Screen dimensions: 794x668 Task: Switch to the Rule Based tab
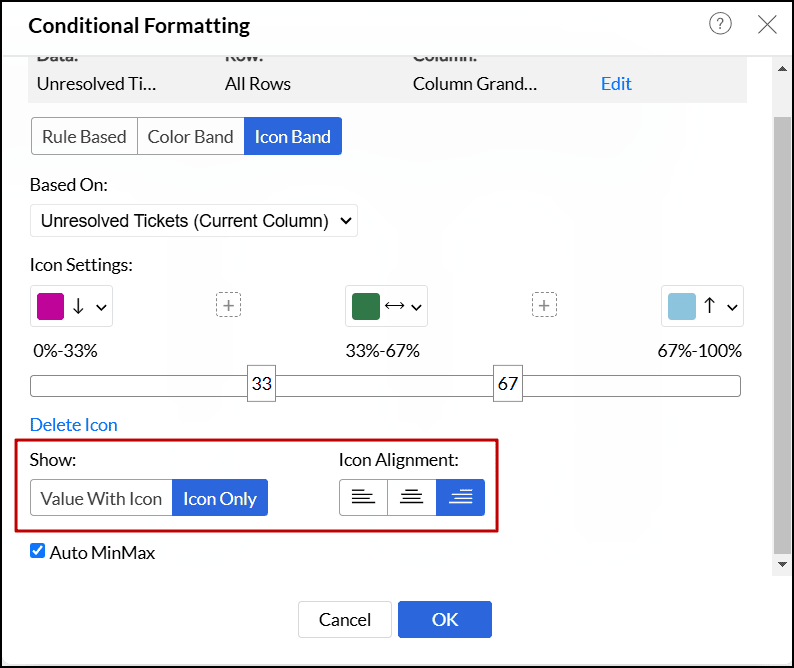tap(84, 137)
